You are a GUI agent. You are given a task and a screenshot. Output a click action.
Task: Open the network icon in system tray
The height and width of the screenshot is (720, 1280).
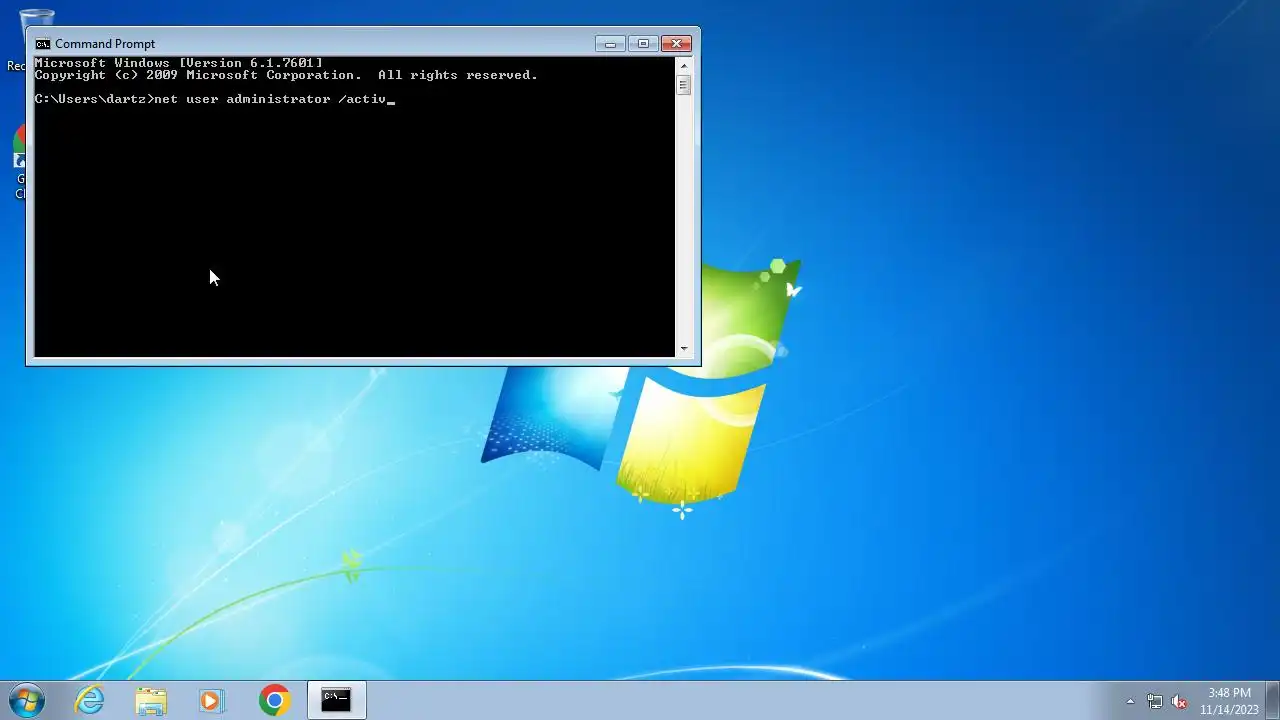pos(1155,701)
